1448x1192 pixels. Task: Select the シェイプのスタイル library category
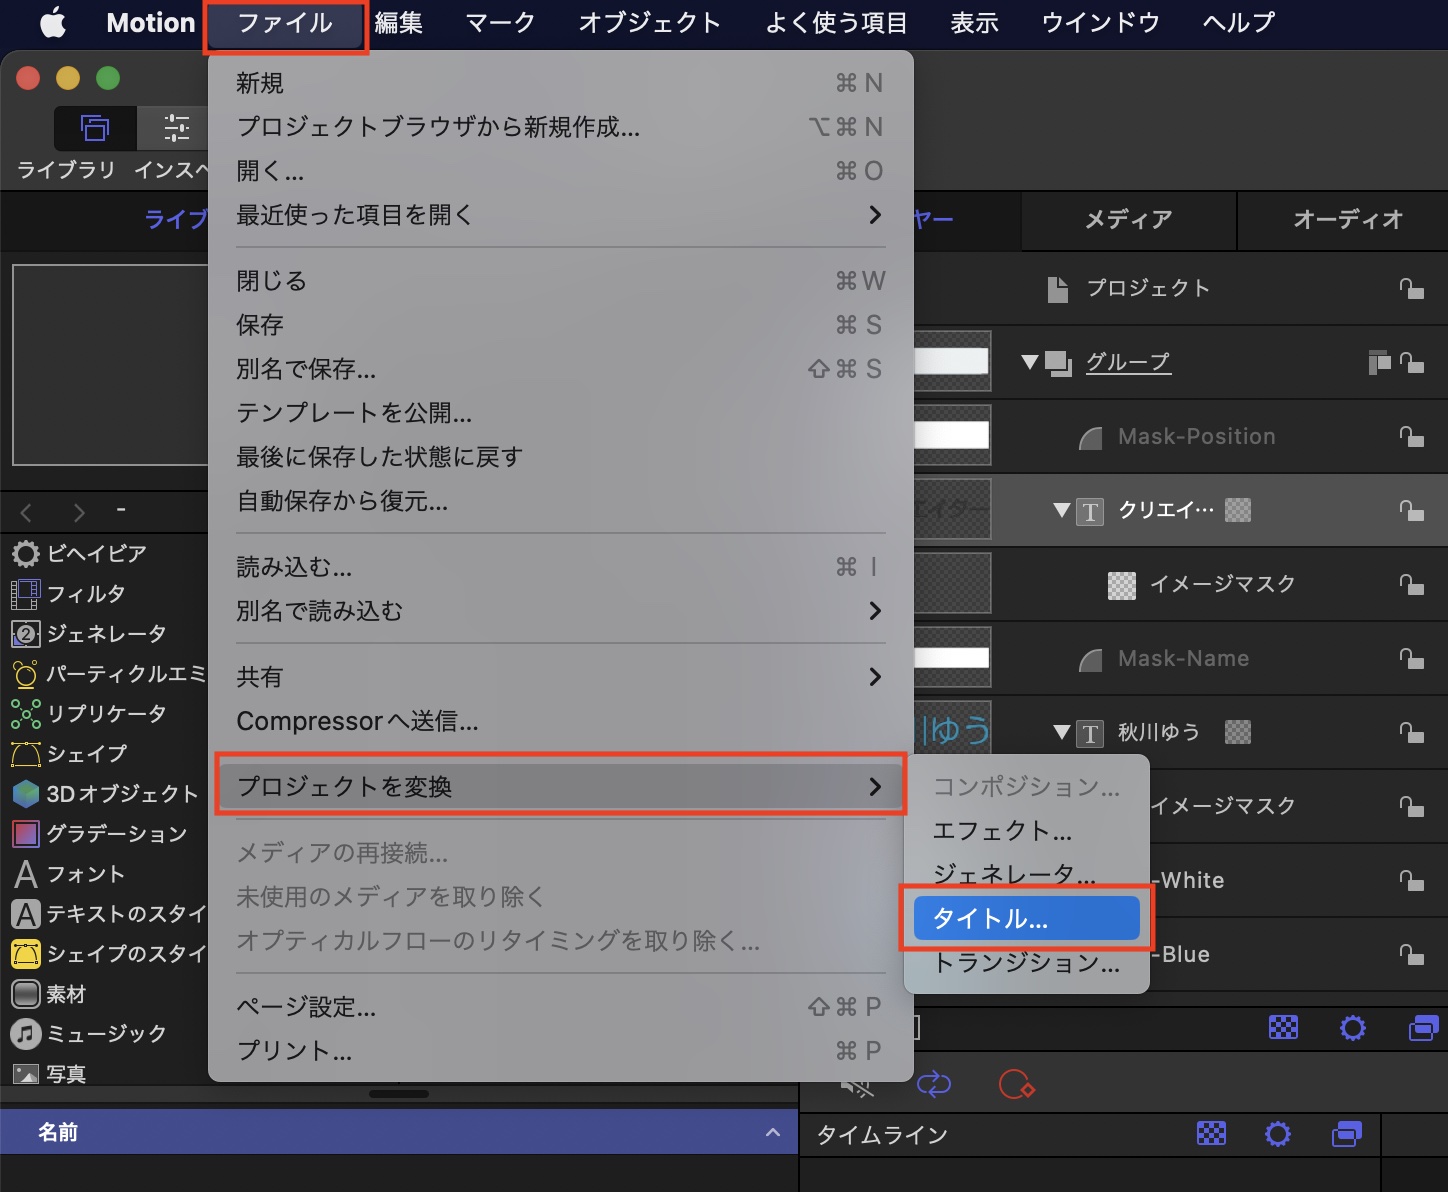[x=104, y=954]
